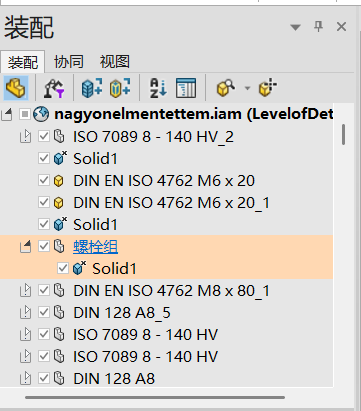361x411 pixels.
Task: Switch to the 装配 tab
Action: tap(23, 62)
